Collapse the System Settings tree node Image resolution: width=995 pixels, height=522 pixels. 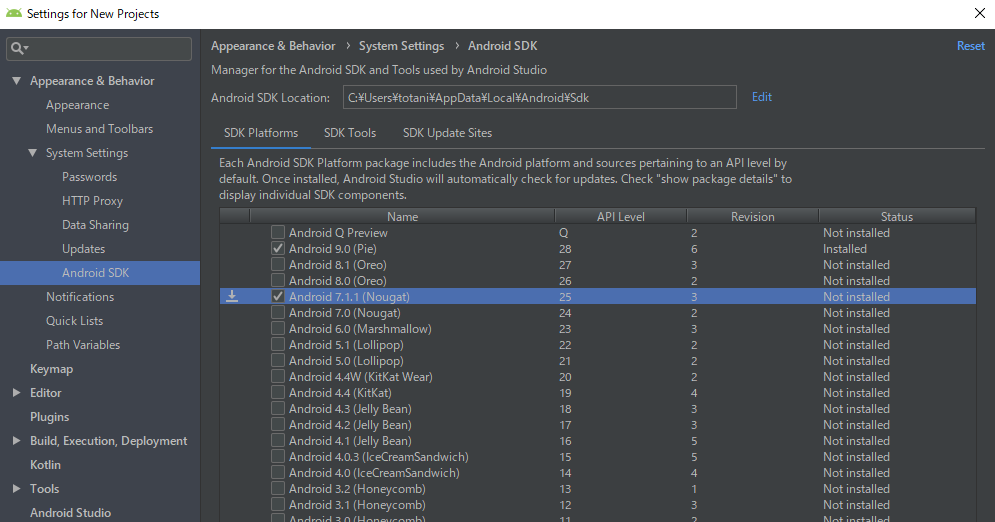32,153
